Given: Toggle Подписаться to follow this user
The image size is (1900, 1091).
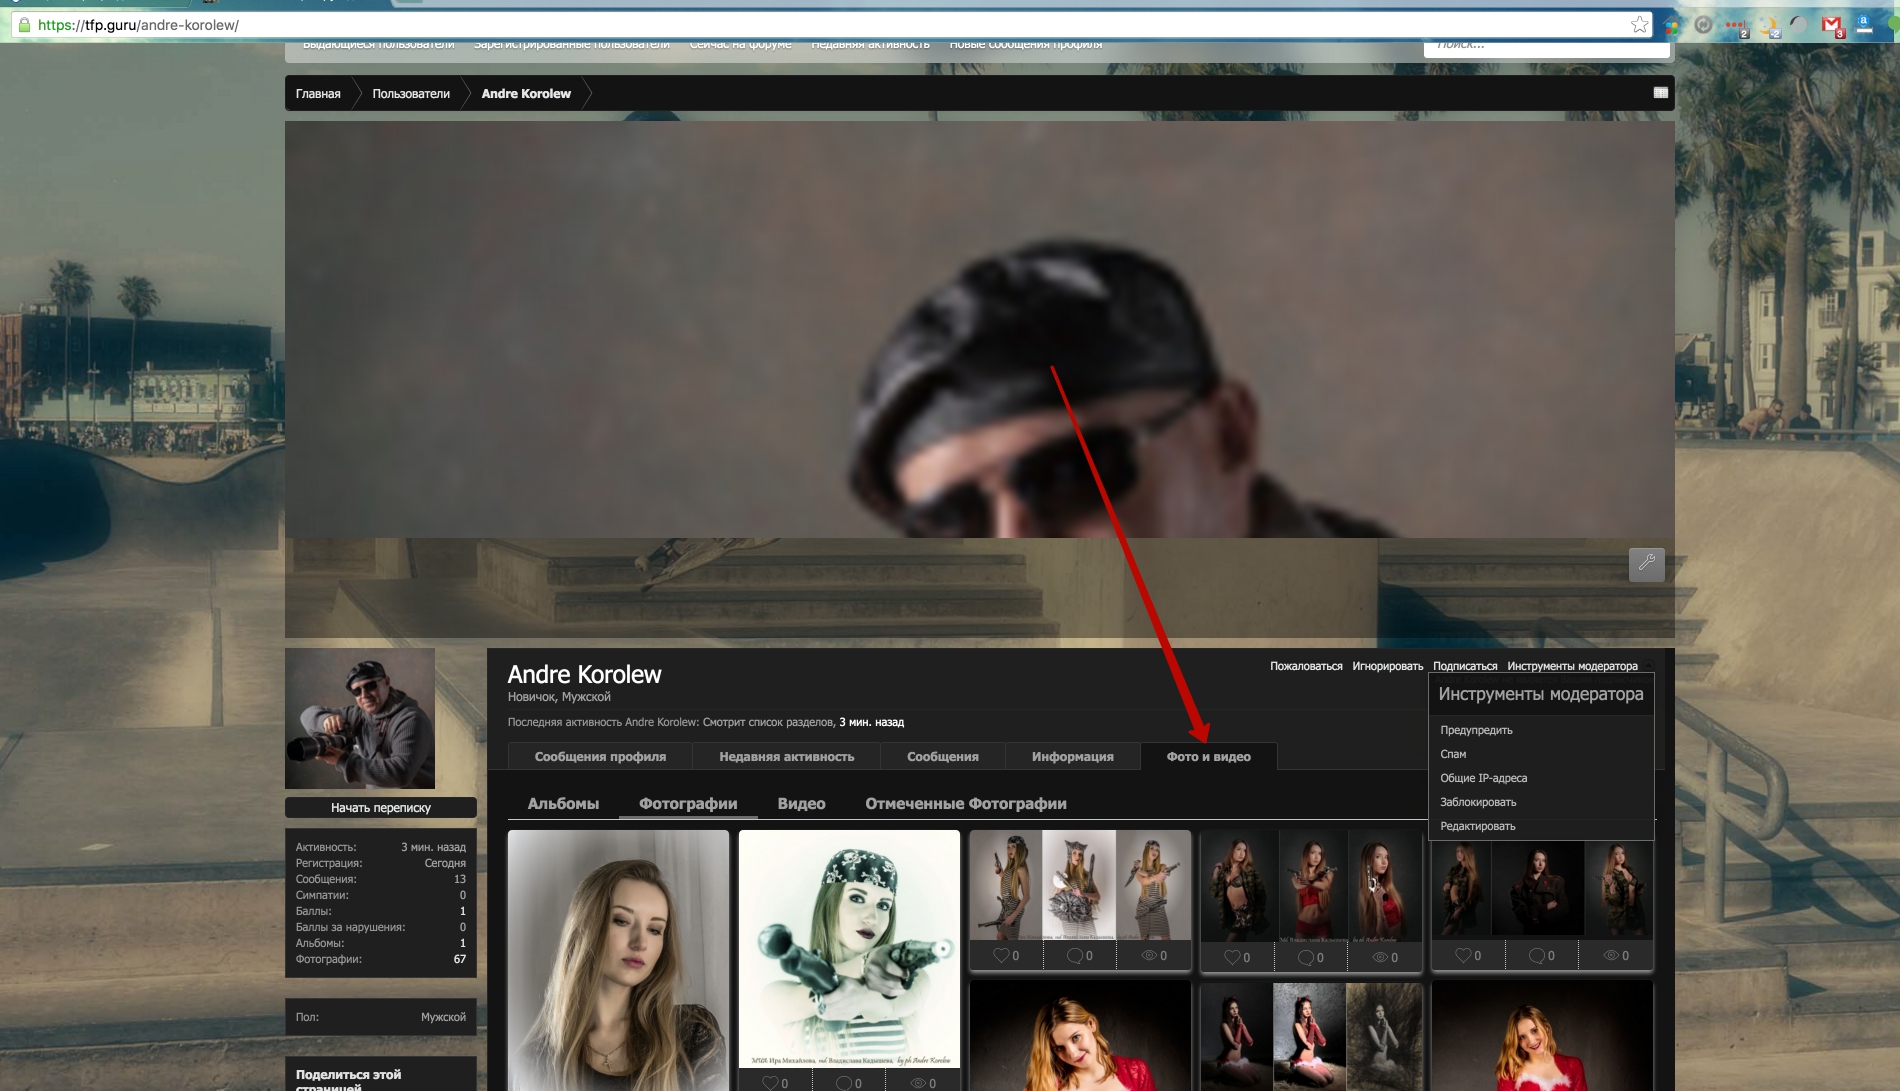Looking at the screenshot, I should (x=1464, y=666).
